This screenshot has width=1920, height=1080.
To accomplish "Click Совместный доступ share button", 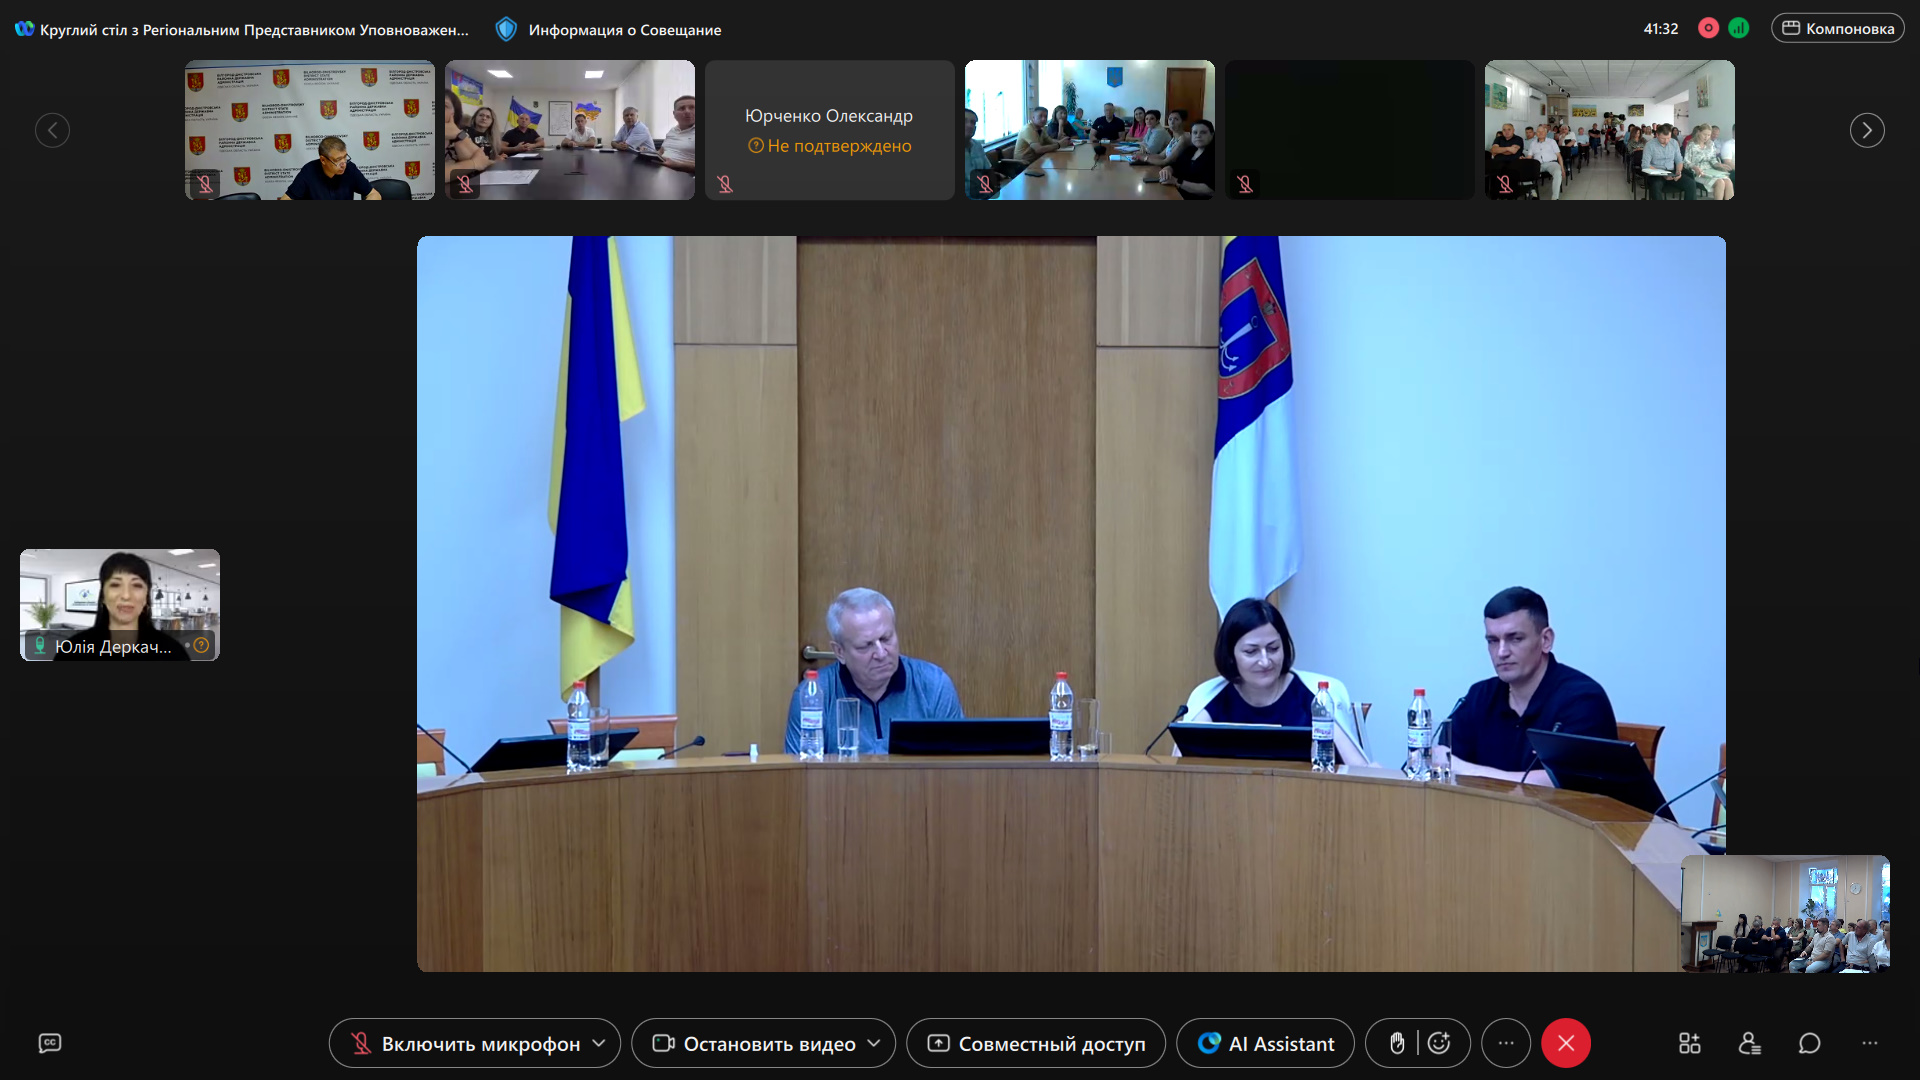I will (x=1036, y=1043).
